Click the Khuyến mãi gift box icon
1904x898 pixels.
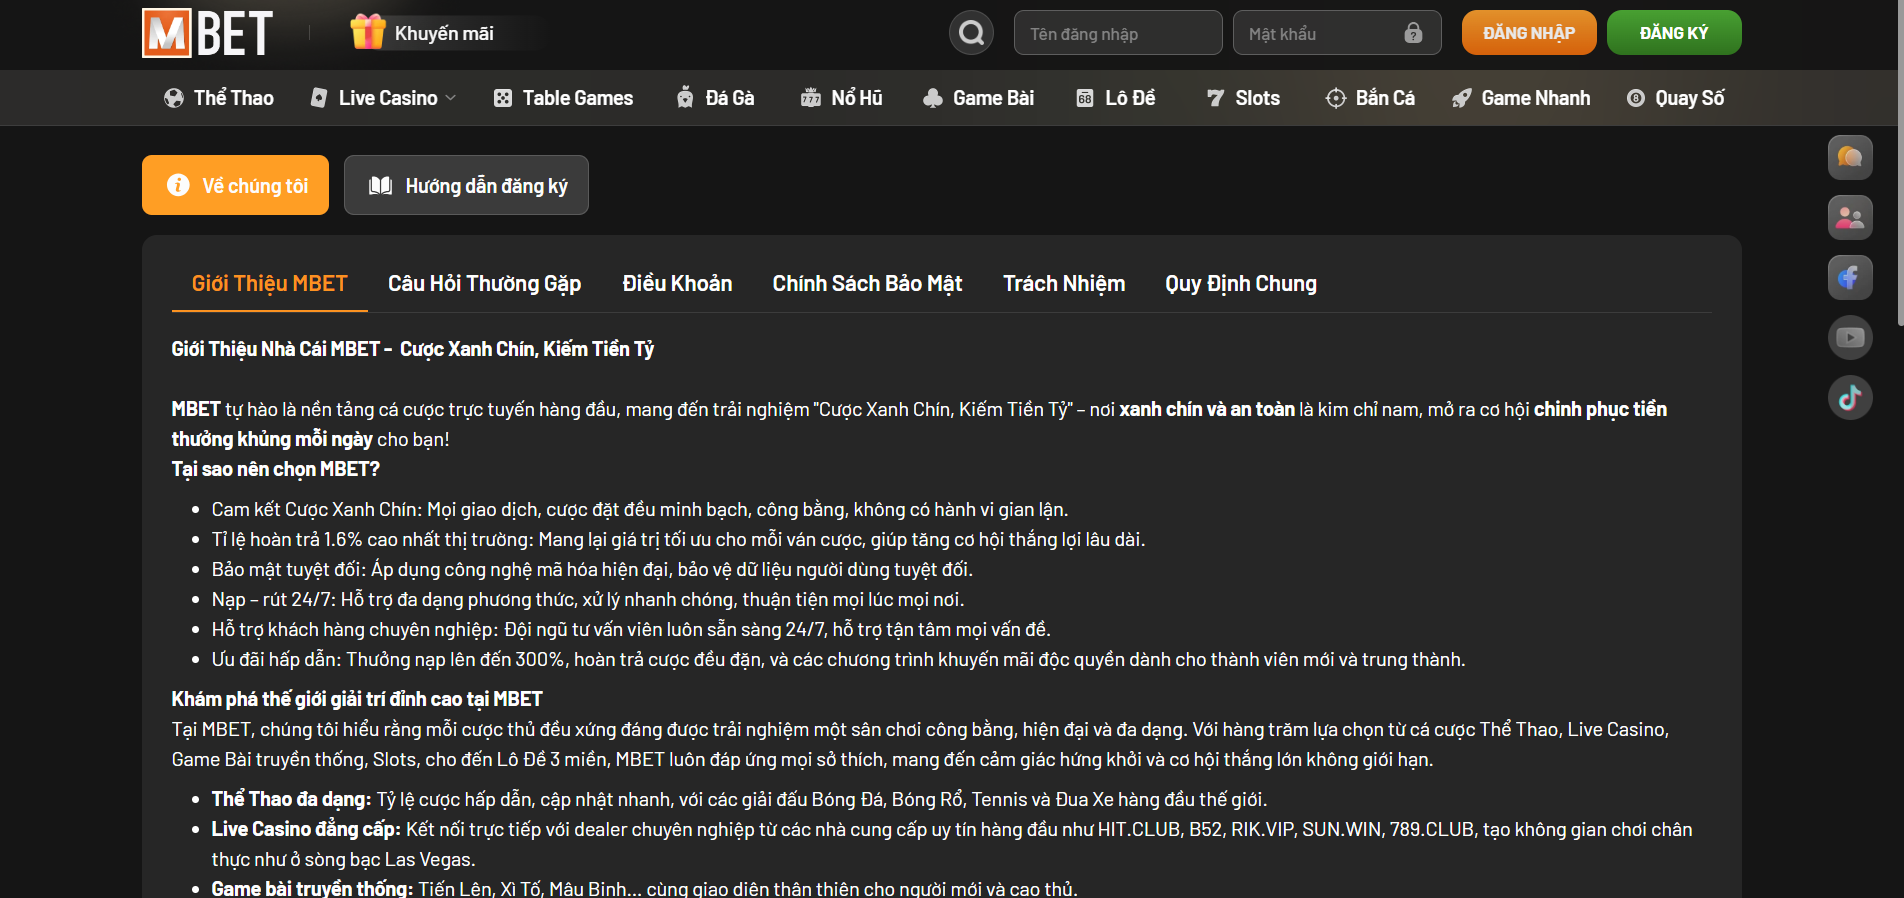367,32
